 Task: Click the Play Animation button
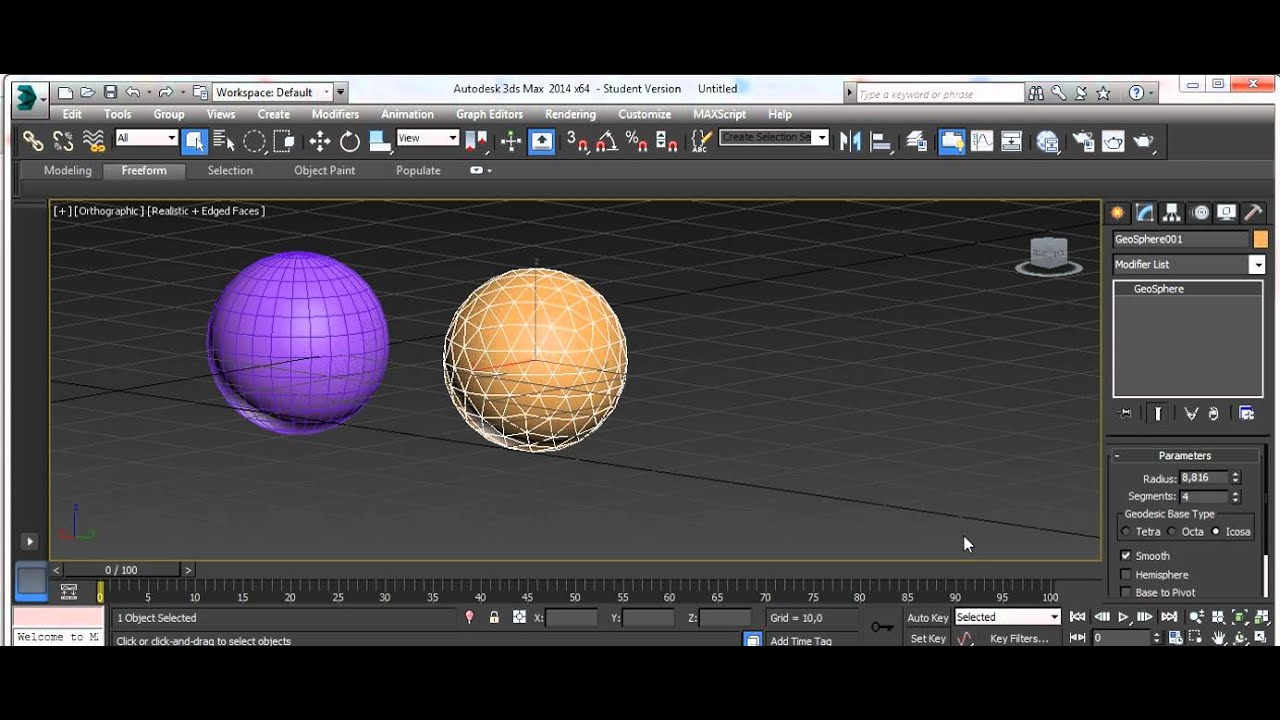(1123, 617)
